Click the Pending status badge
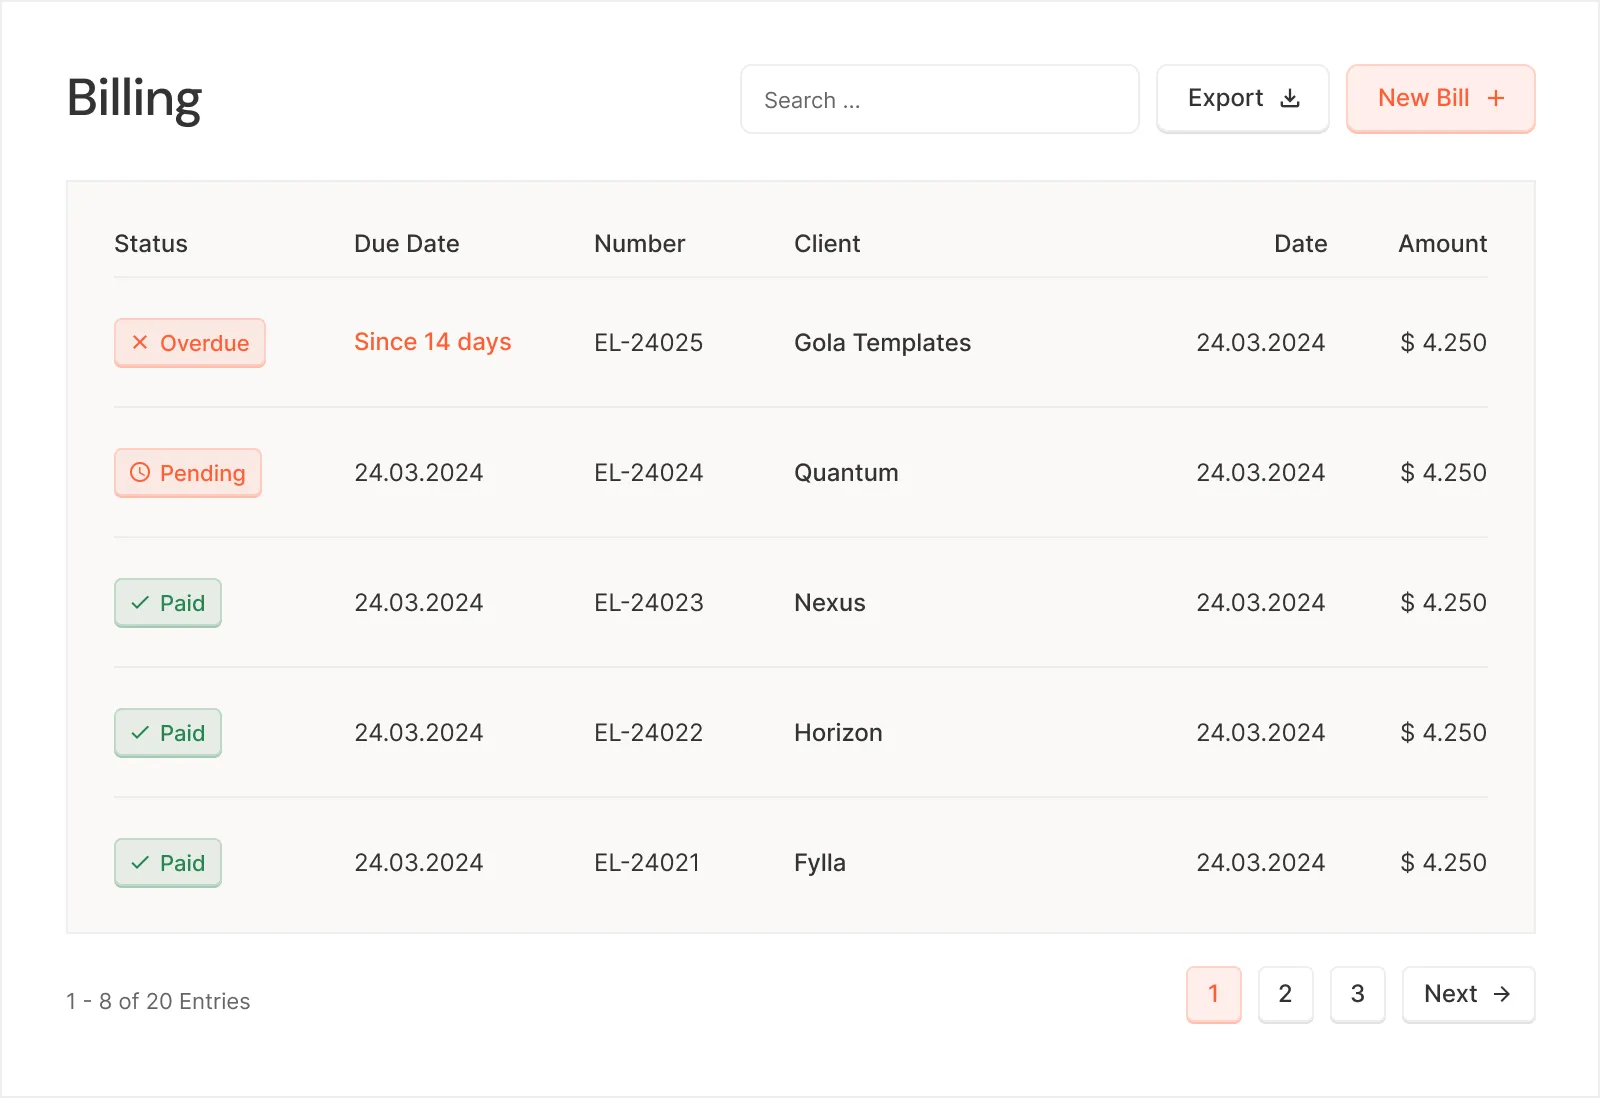Screen dimensions: 1600x1098 [x=188, y=473]
